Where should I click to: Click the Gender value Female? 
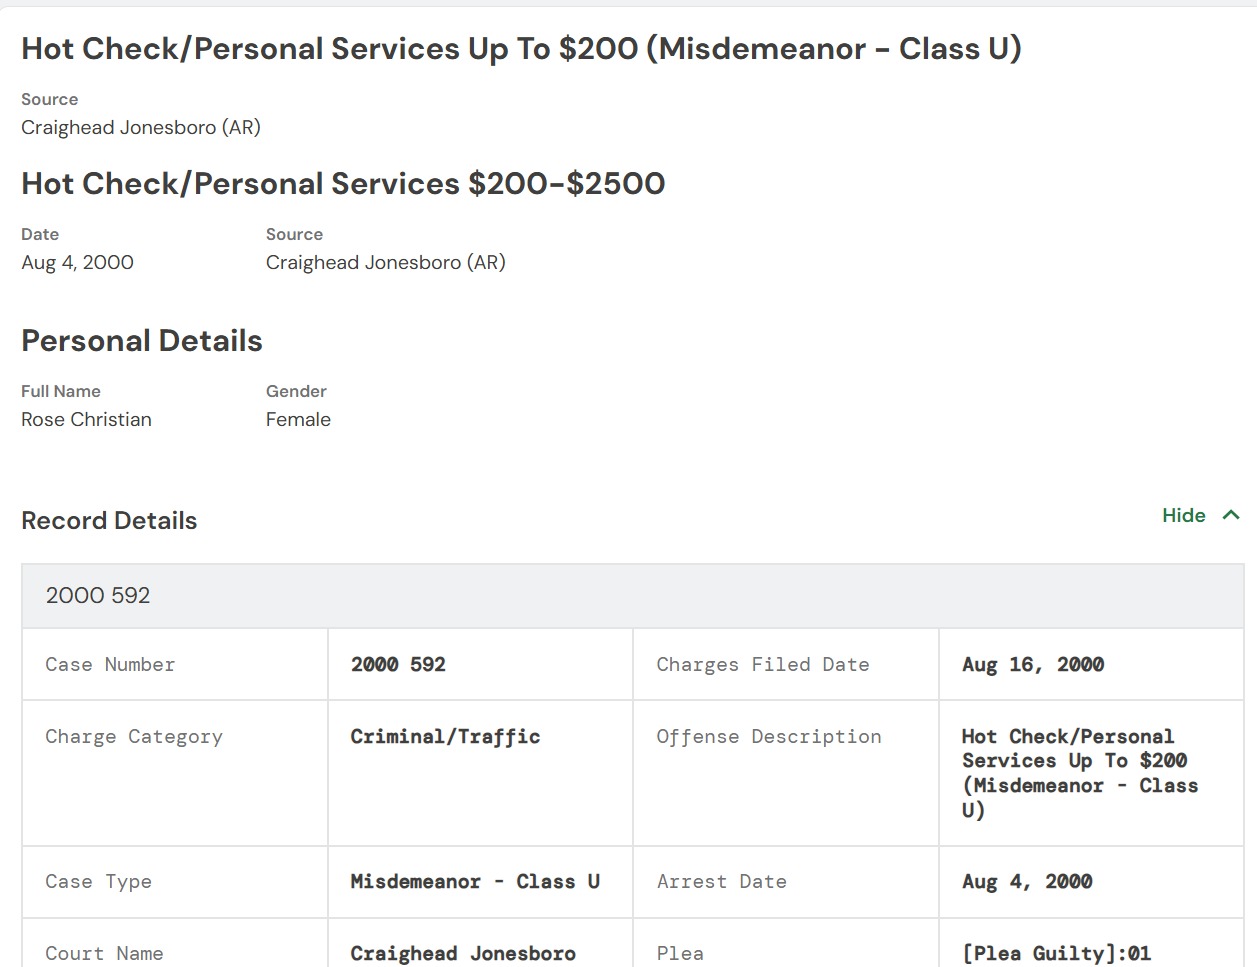(x=298, y=420)
